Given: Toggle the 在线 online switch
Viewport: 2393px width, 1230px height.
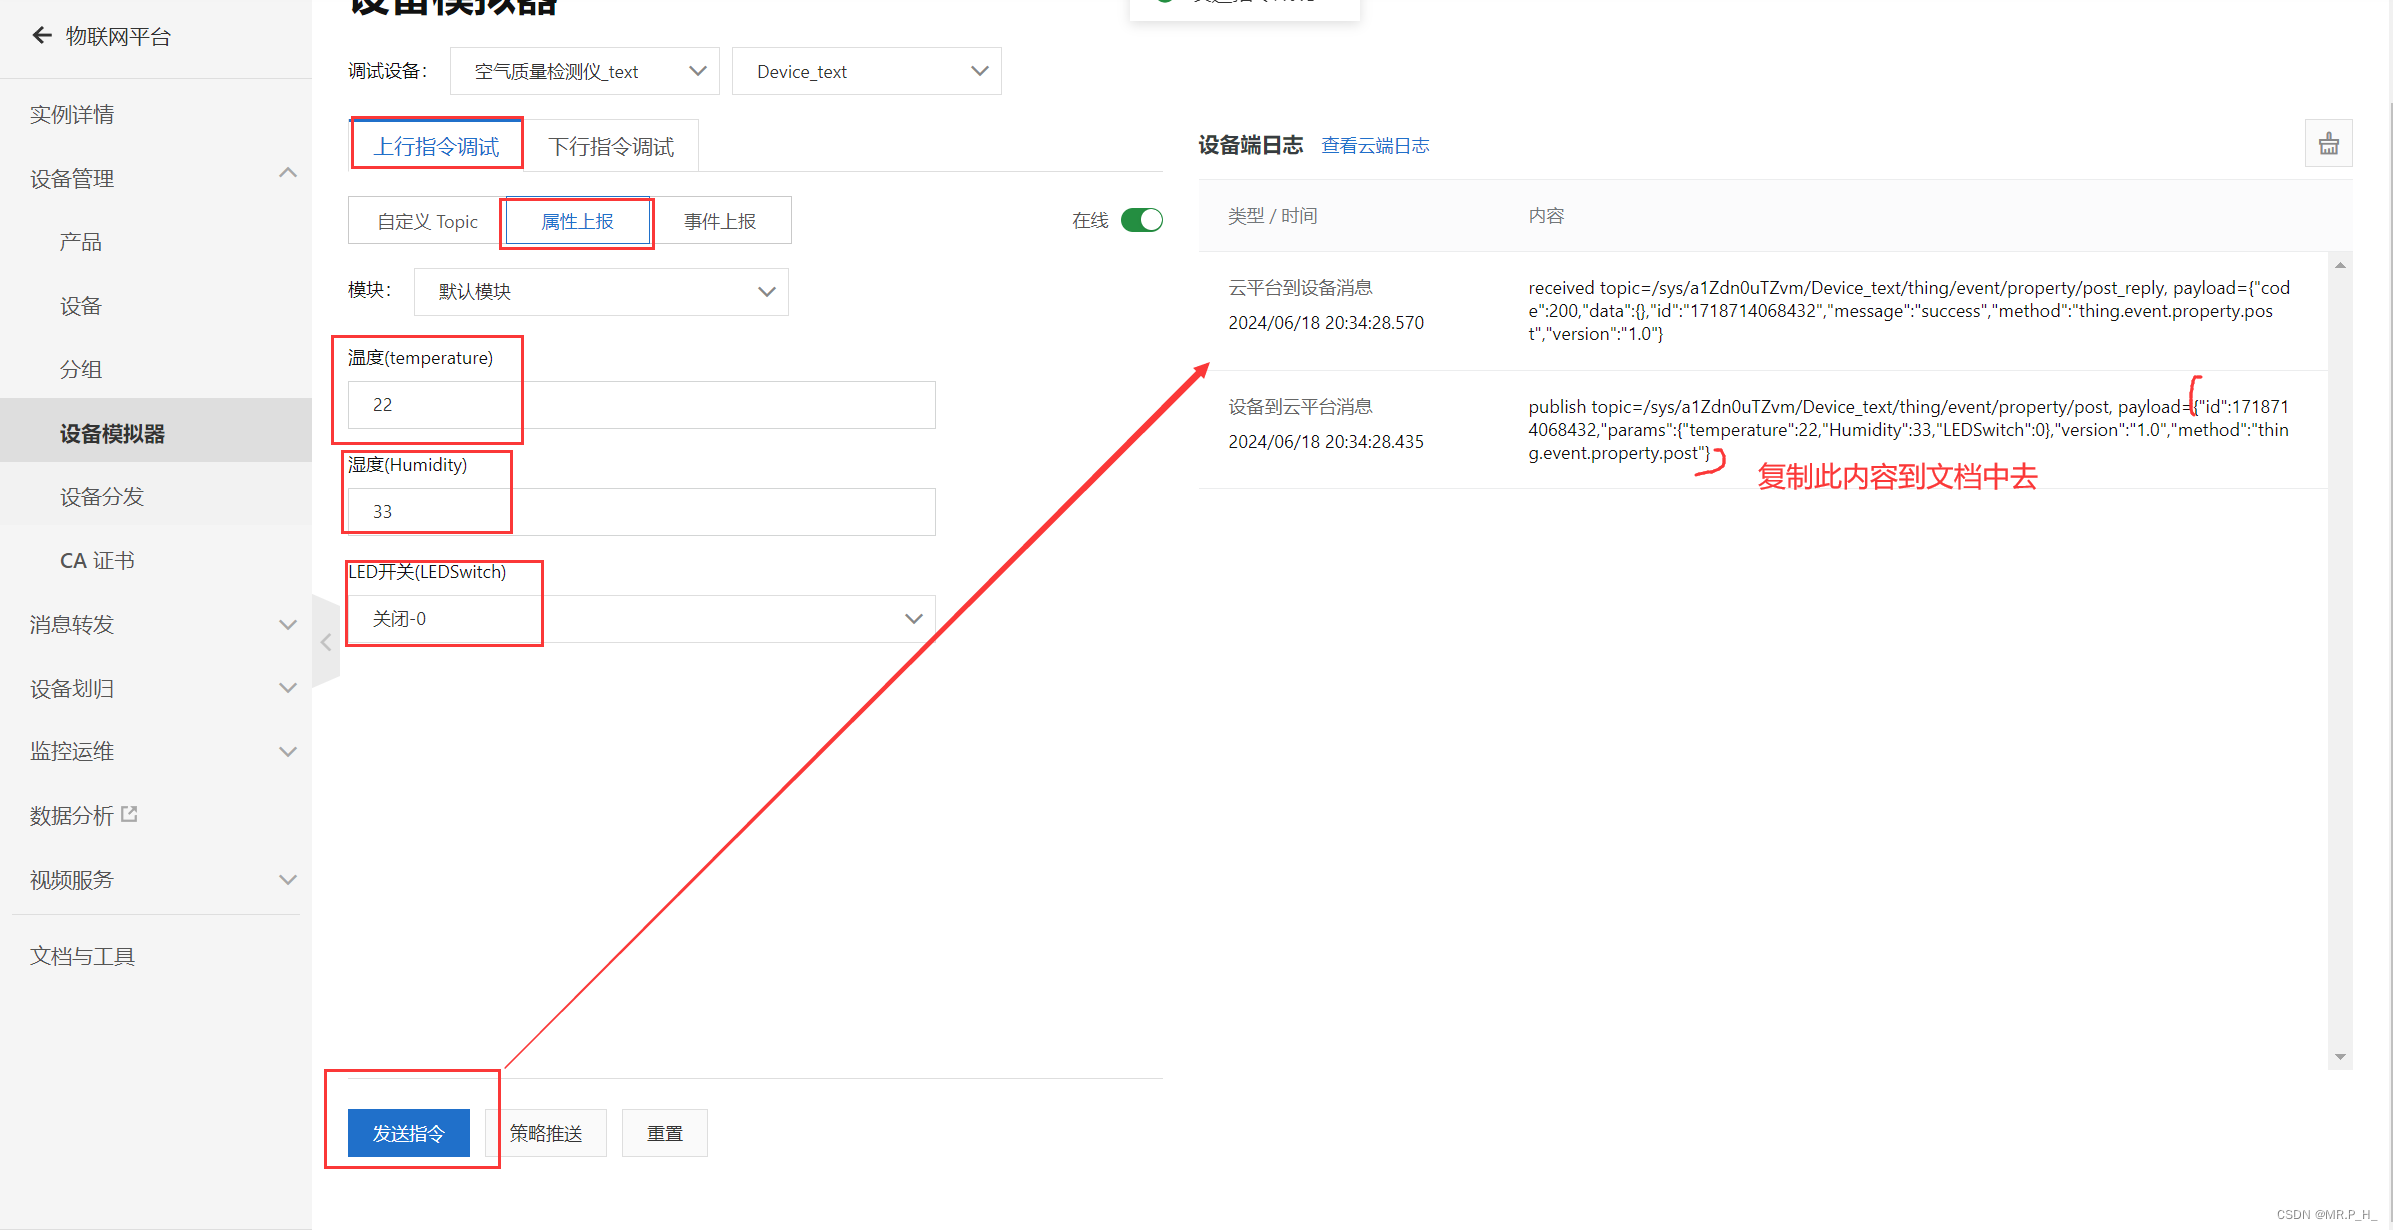Looking at the screenshot, I should point(1141,220).
